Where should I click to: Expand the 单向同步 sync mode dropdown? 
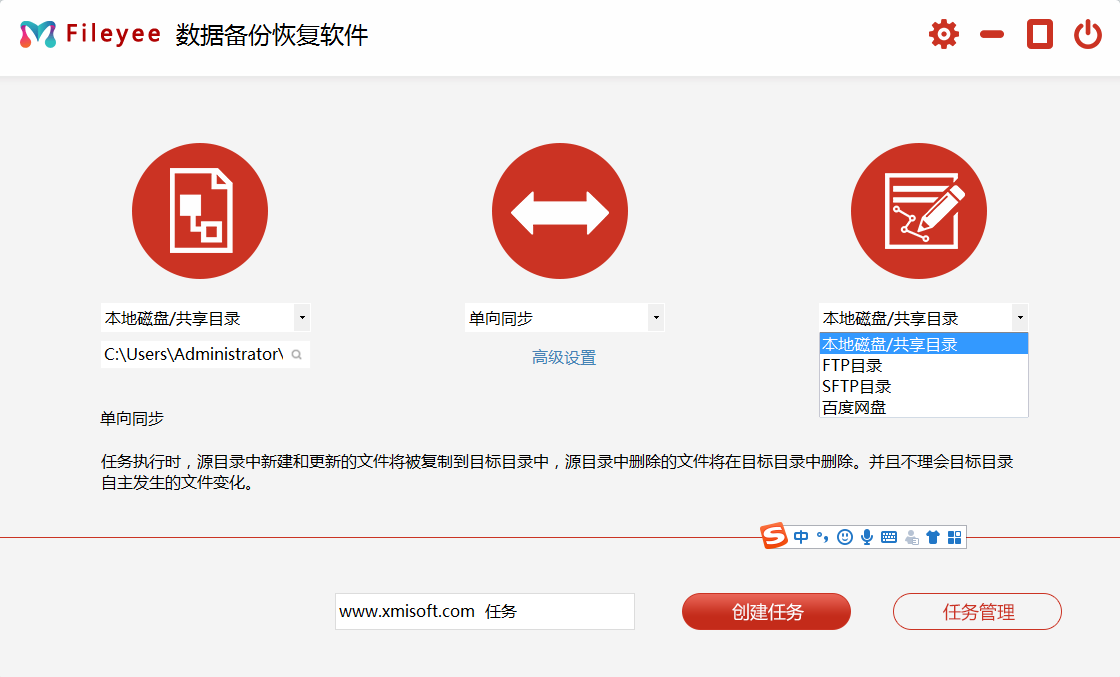(x=656, y=319)
